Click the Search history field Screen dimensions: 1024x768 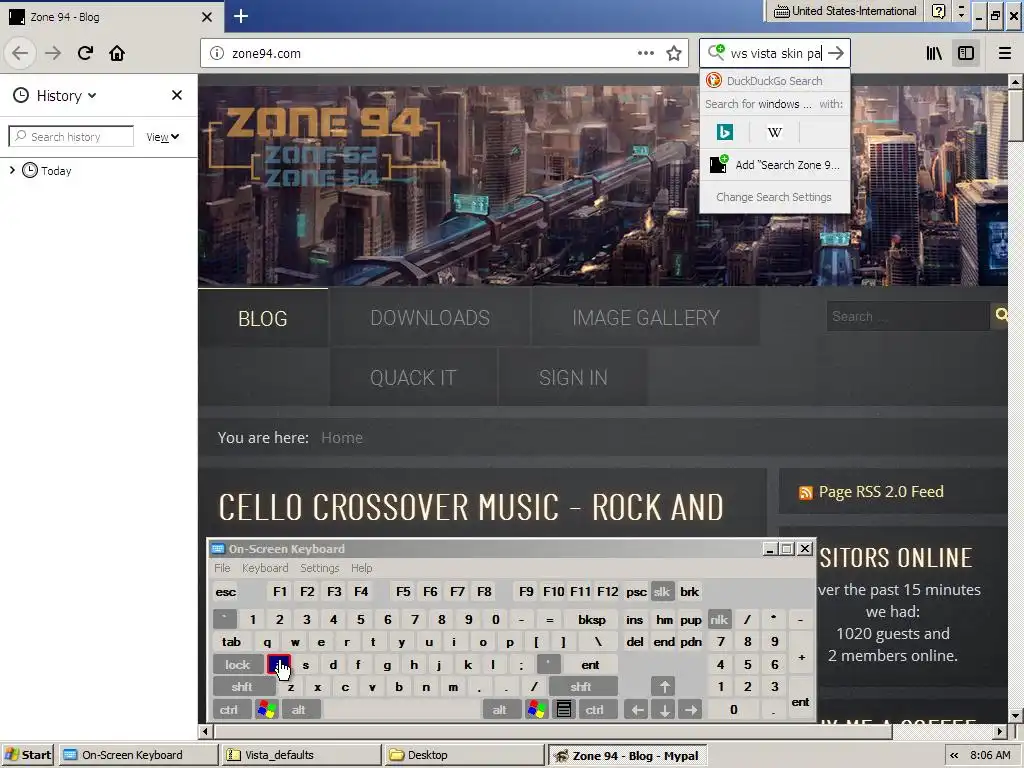pyautogui.click(x=71, y=136)
